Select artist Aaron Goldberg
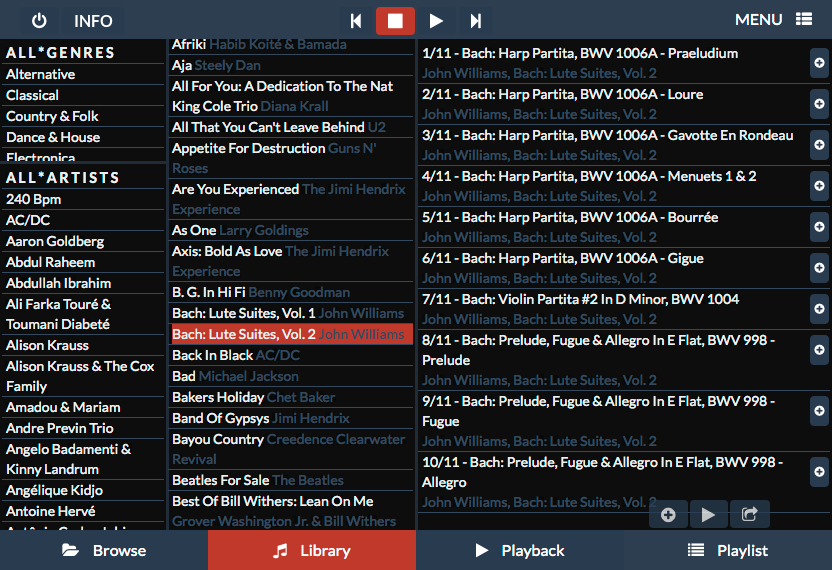The height and width of the screenshot is (570, 832). [x=83, y=241]
